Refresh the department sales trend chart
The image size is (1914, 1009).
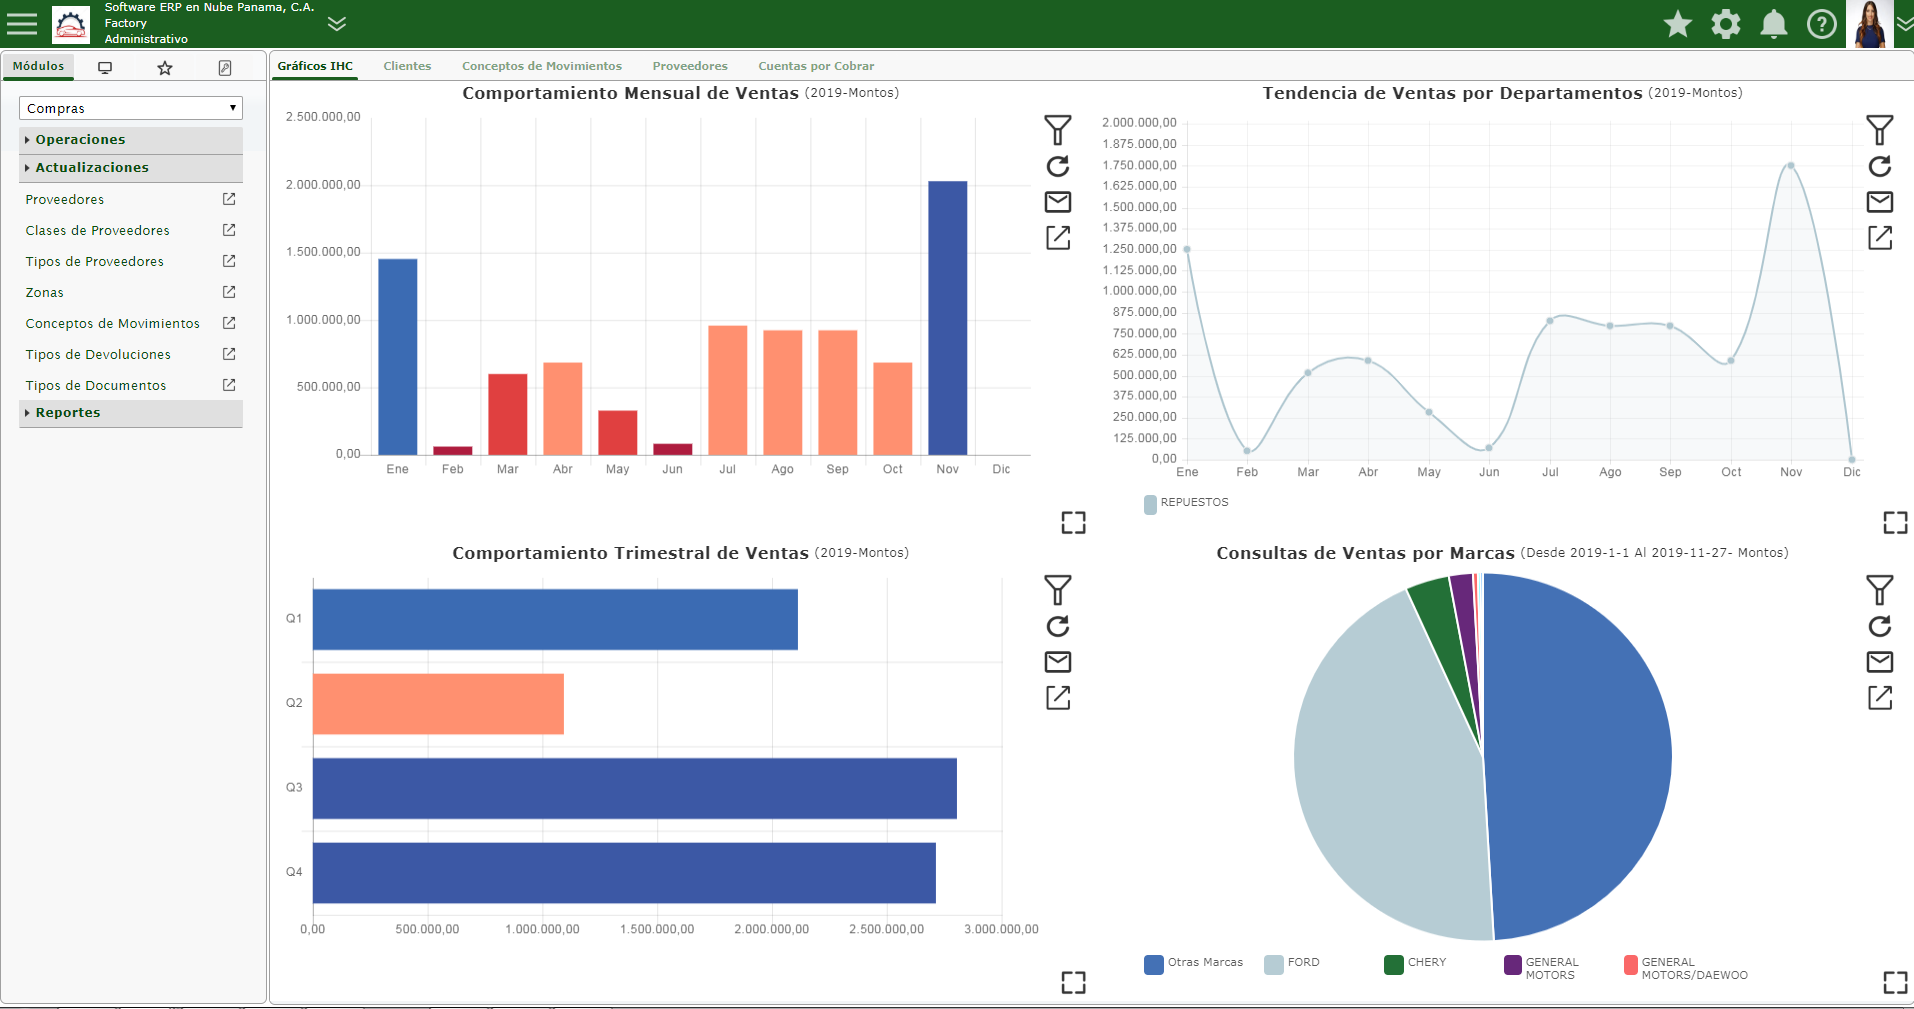(1880, 166)
